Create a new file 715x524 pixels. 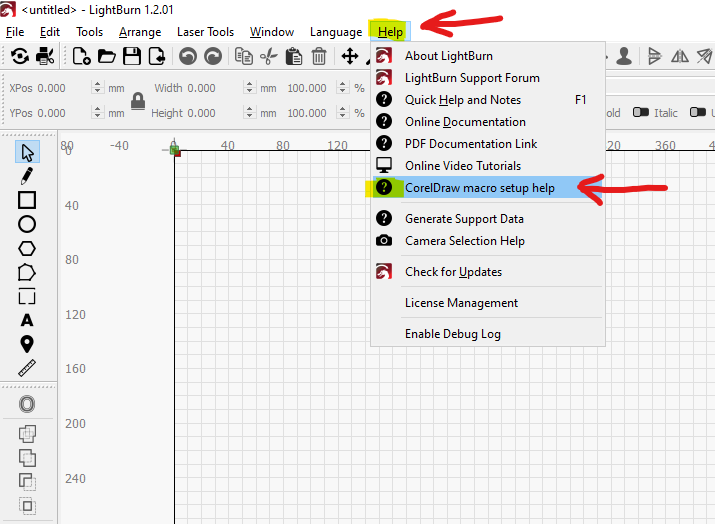pos(82,57)
